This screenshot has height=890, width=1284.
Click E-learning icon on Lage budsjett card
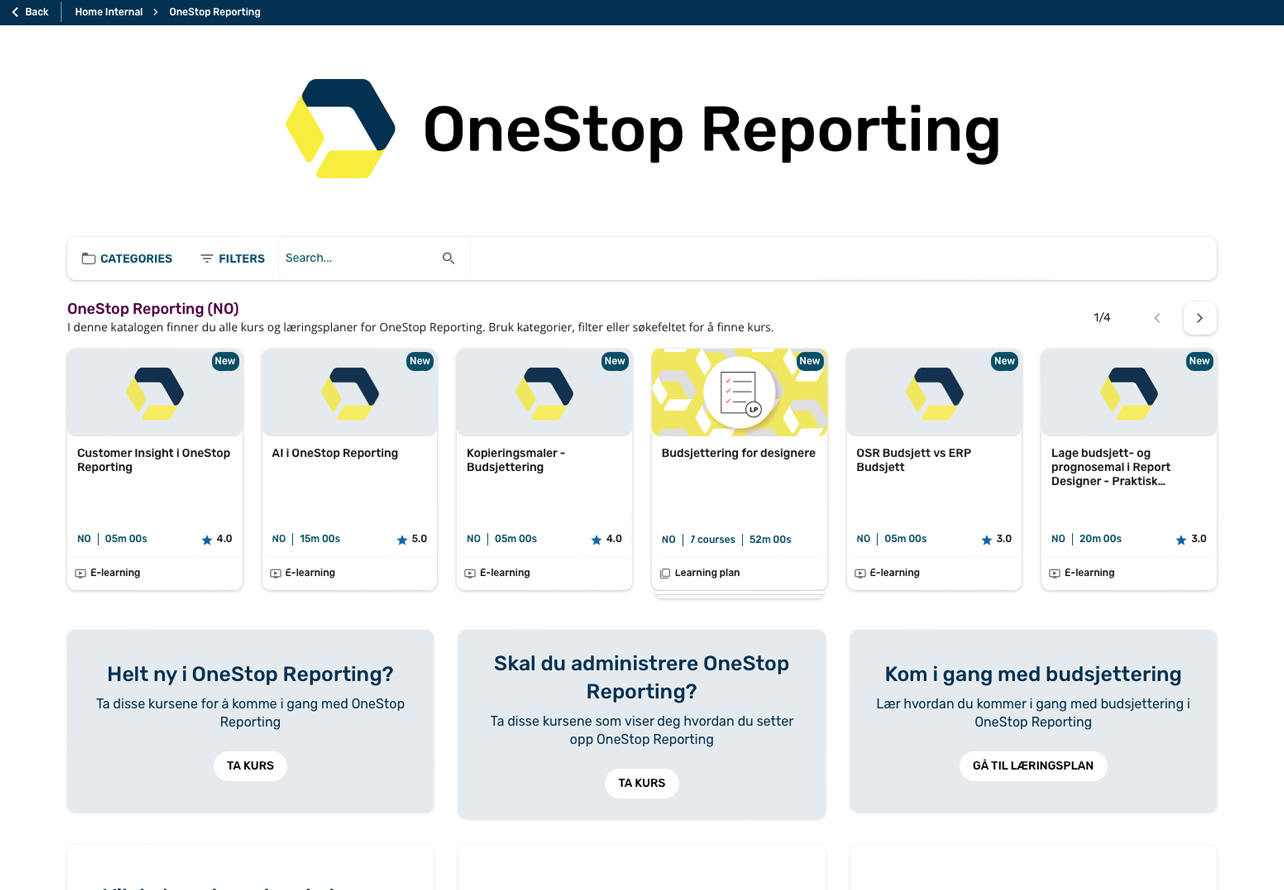[1055, 573]
